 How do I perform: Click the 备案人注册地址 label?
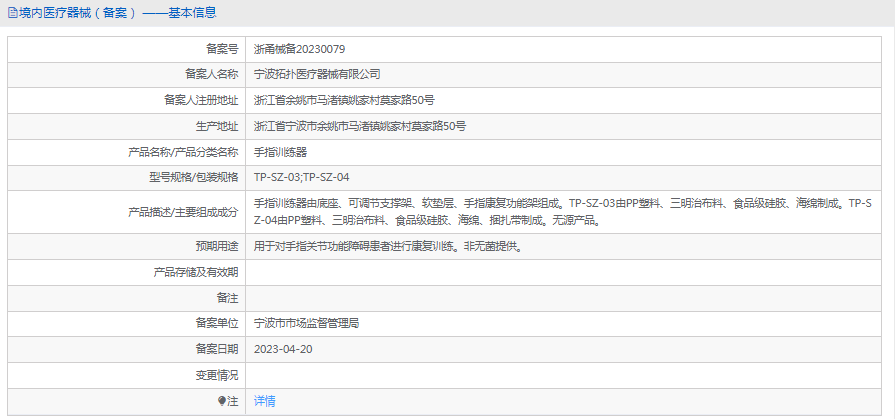pyautogui.click(x=201, y=100)
